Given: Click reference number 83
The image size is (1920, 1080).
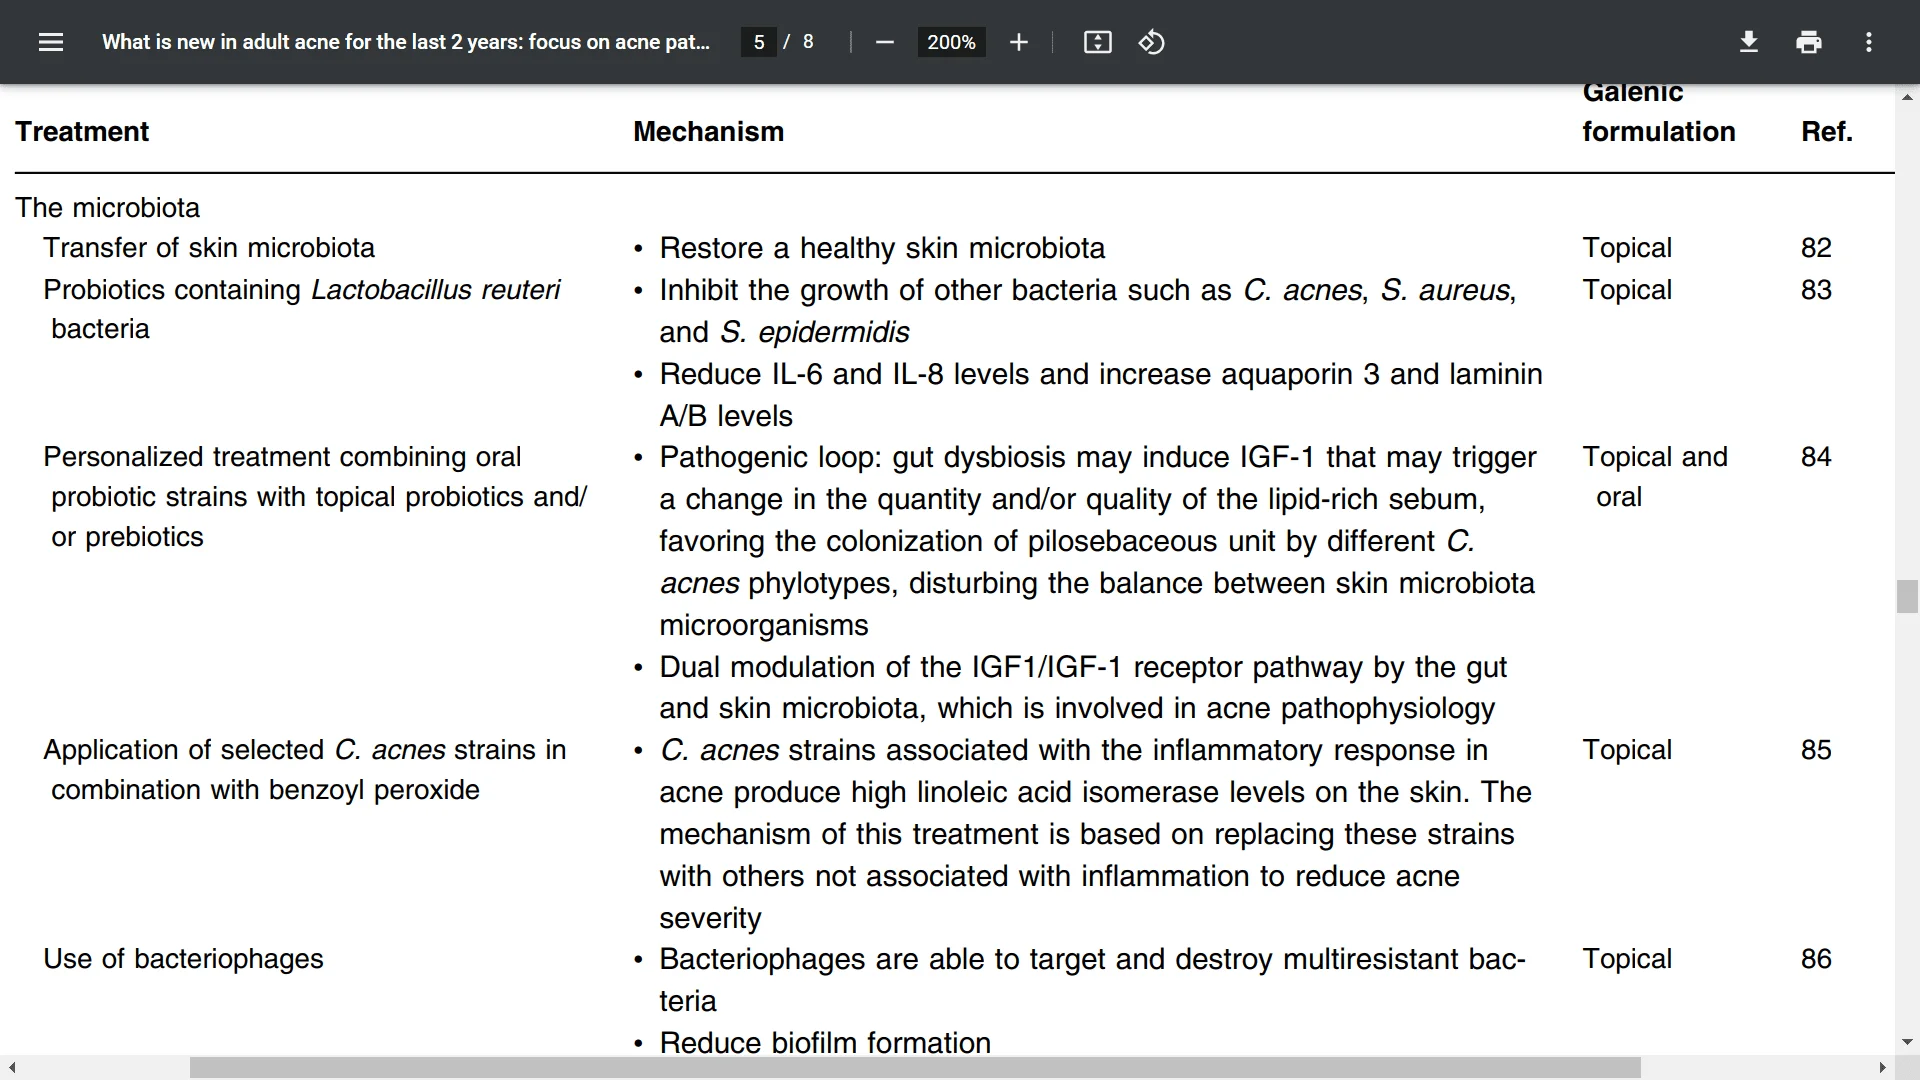Looking at the screenshot, I should (x=1816, y=289).
